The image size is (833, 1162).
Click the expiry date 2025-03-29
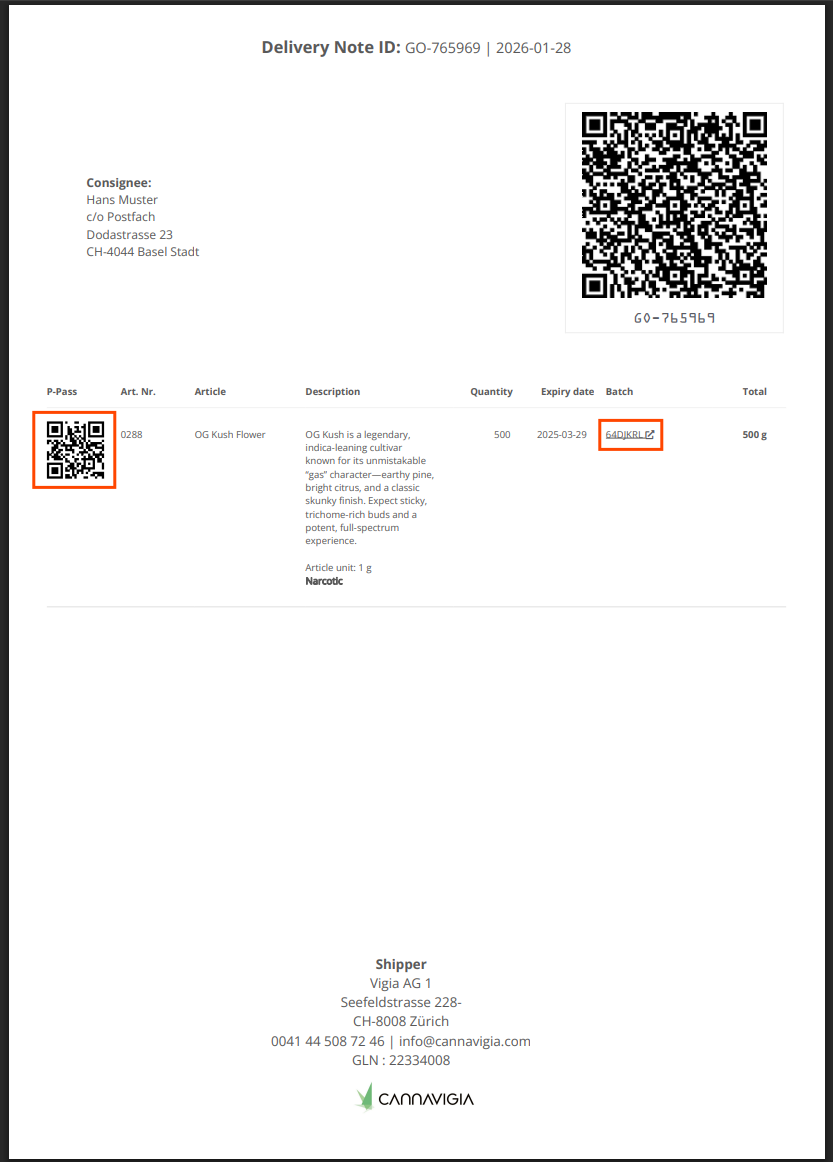click(x=561, y=435)
